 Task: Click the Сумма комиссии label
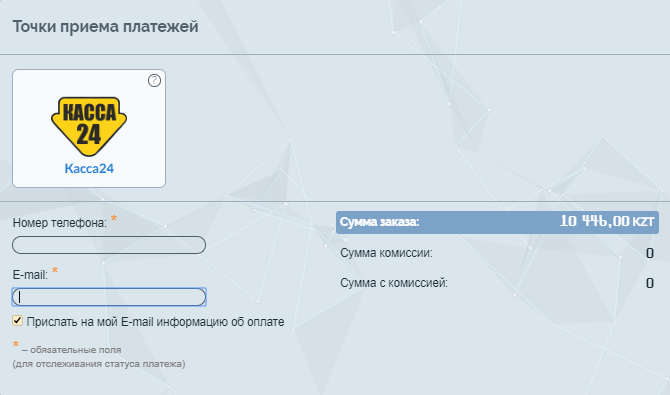coord(386,253)
